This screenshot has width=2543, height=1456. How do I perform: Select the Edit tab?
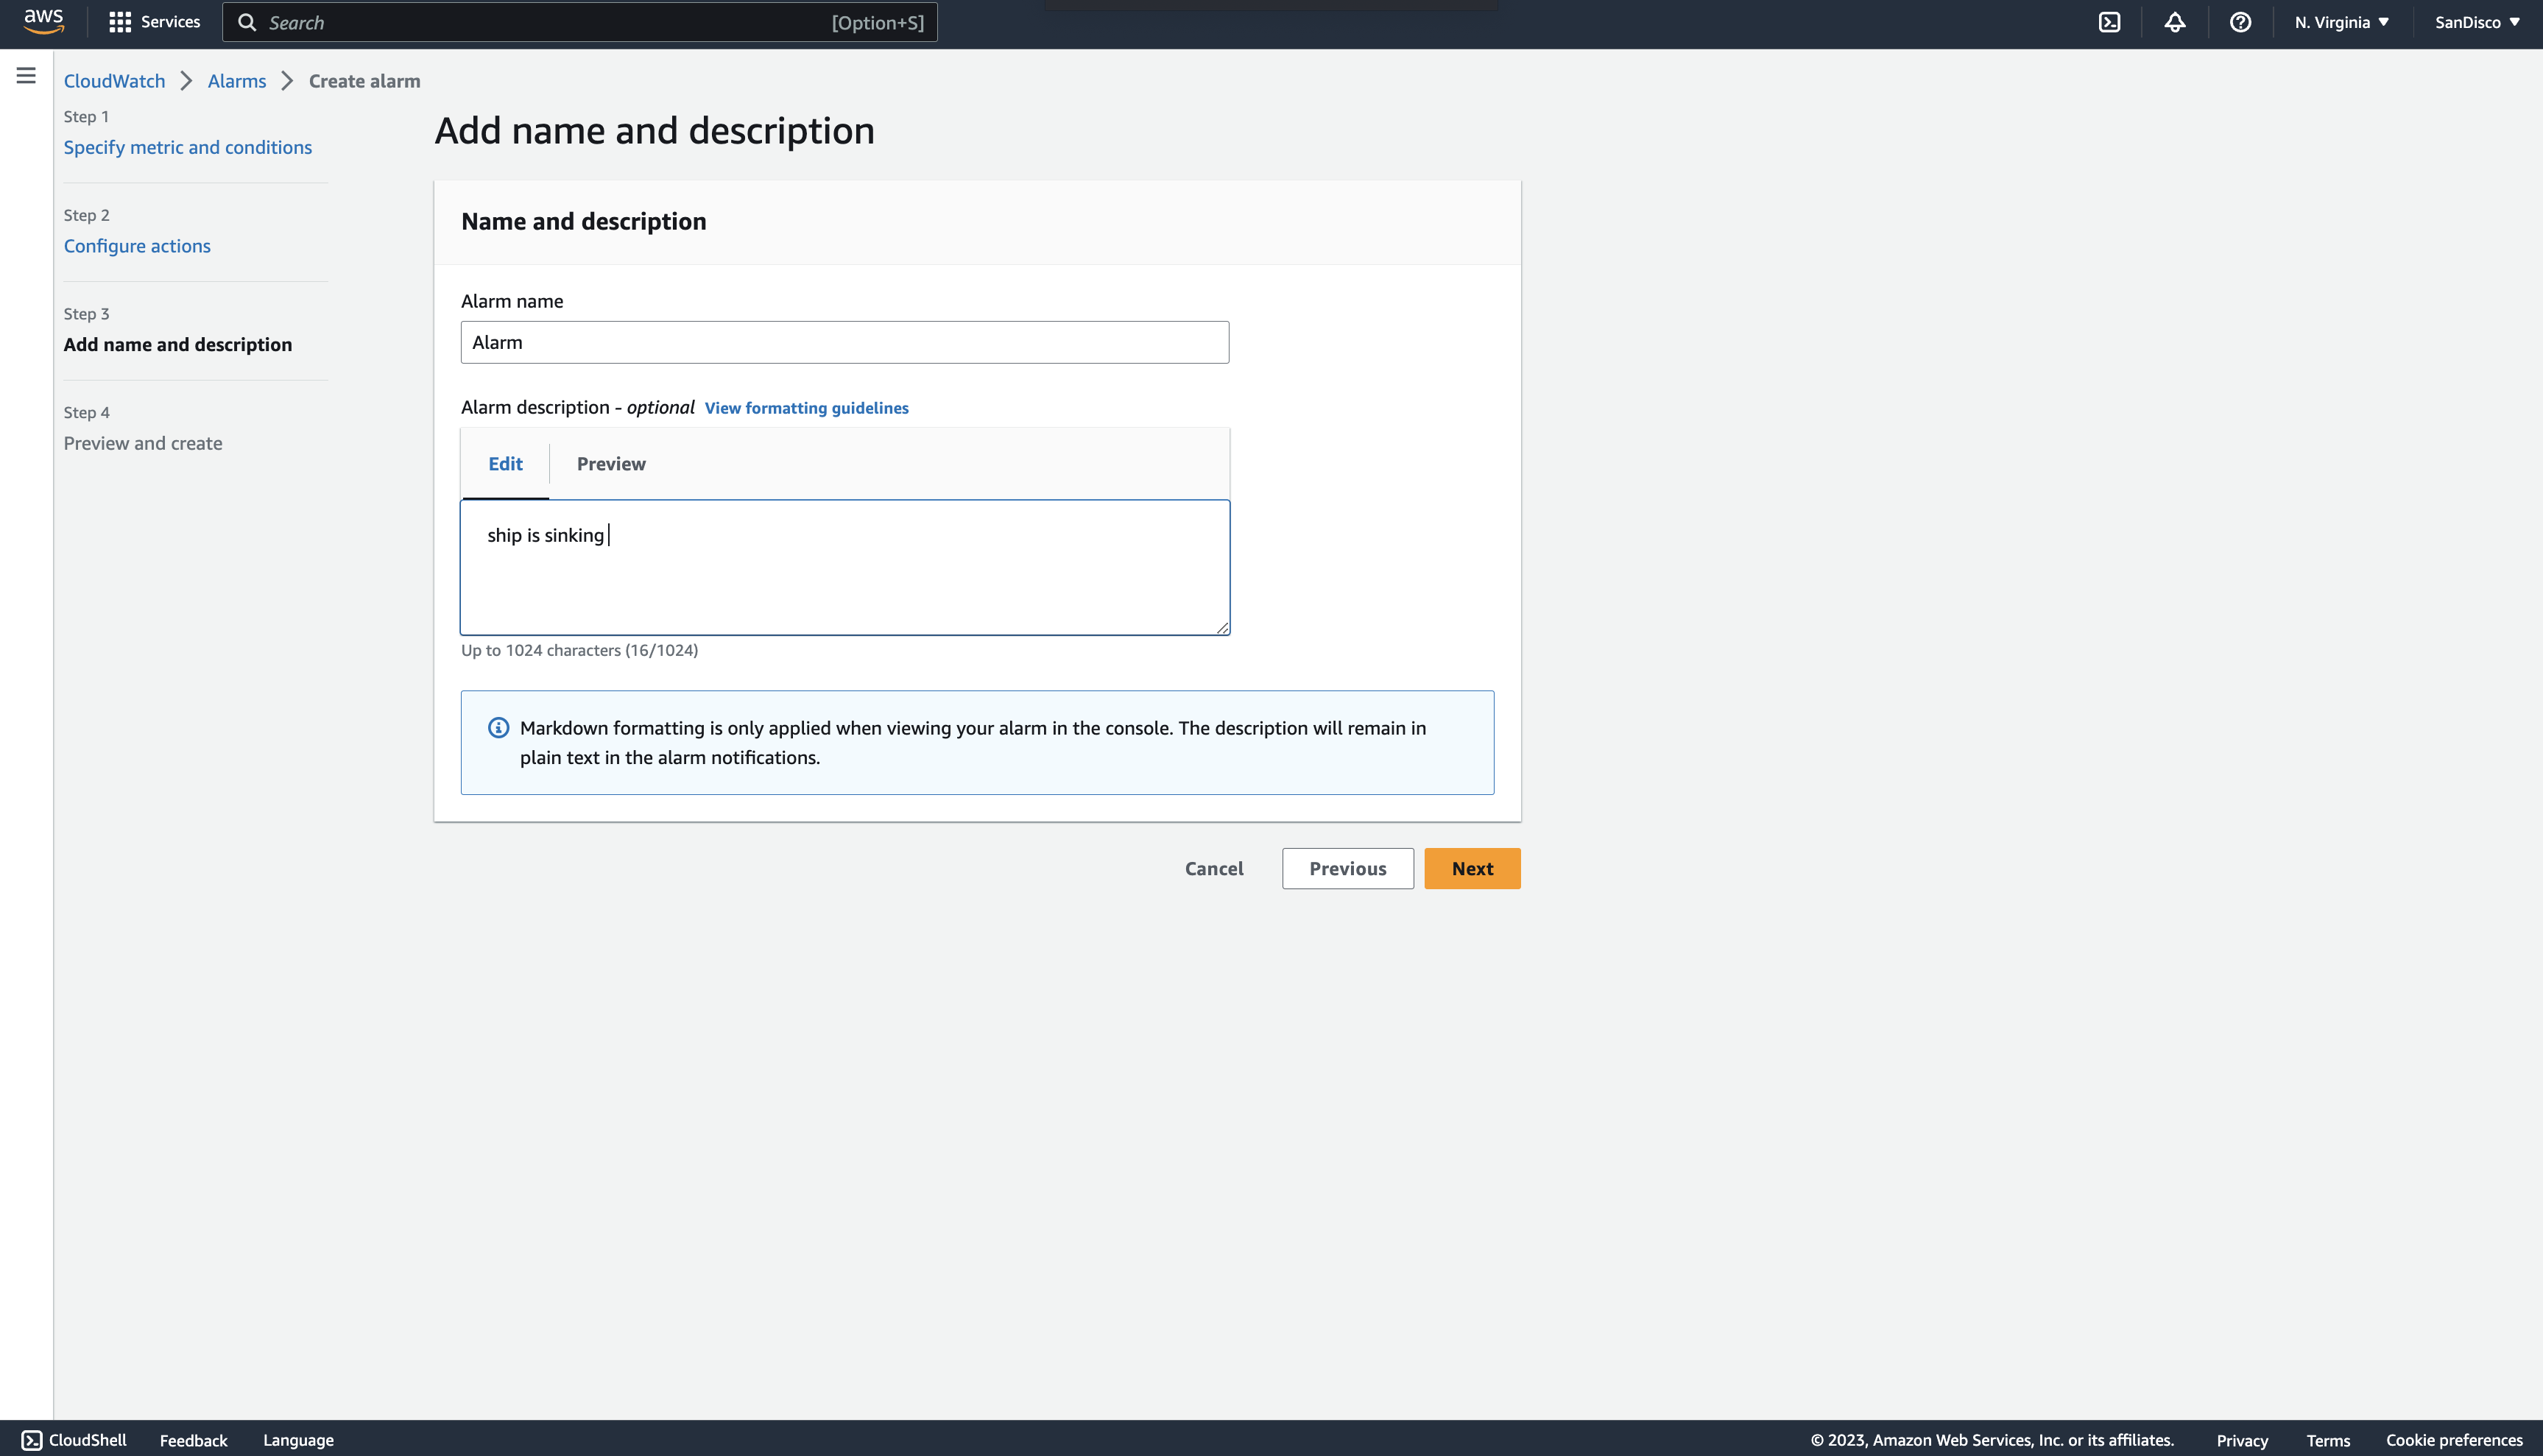tap(505, 464)
